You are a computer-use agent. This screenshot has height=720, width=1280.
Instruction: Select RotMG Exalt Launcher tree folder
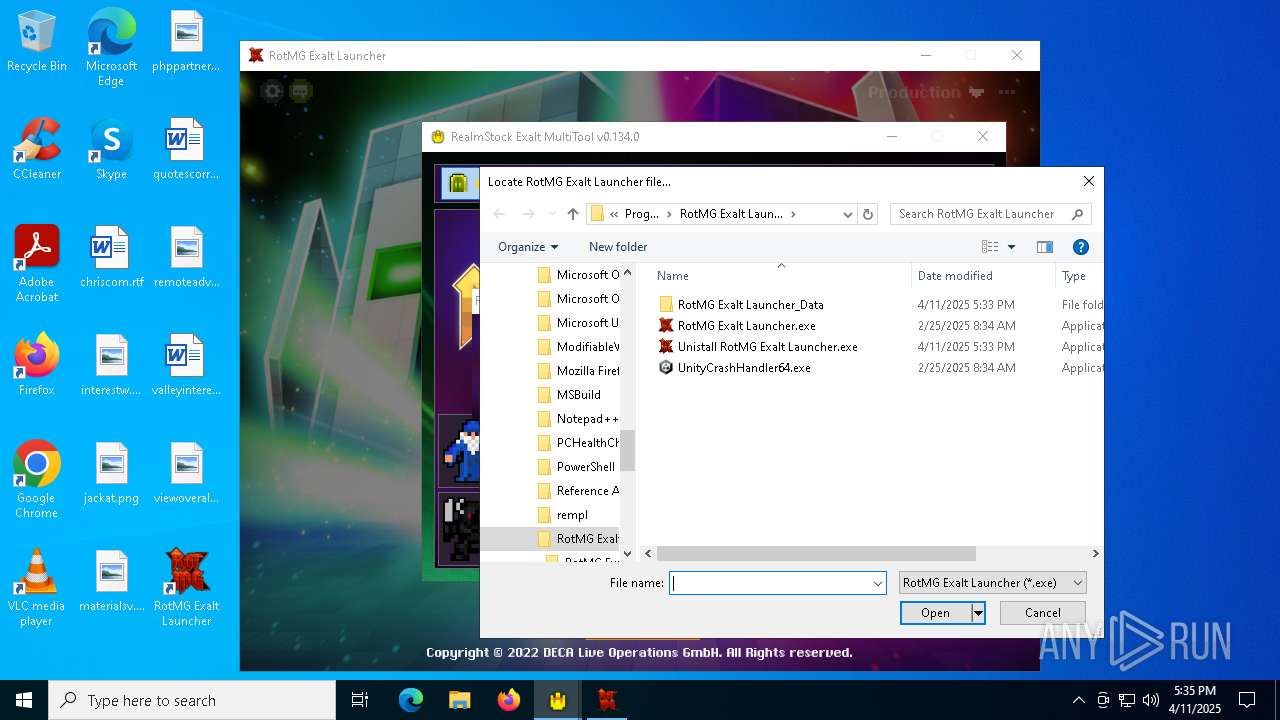578,539
